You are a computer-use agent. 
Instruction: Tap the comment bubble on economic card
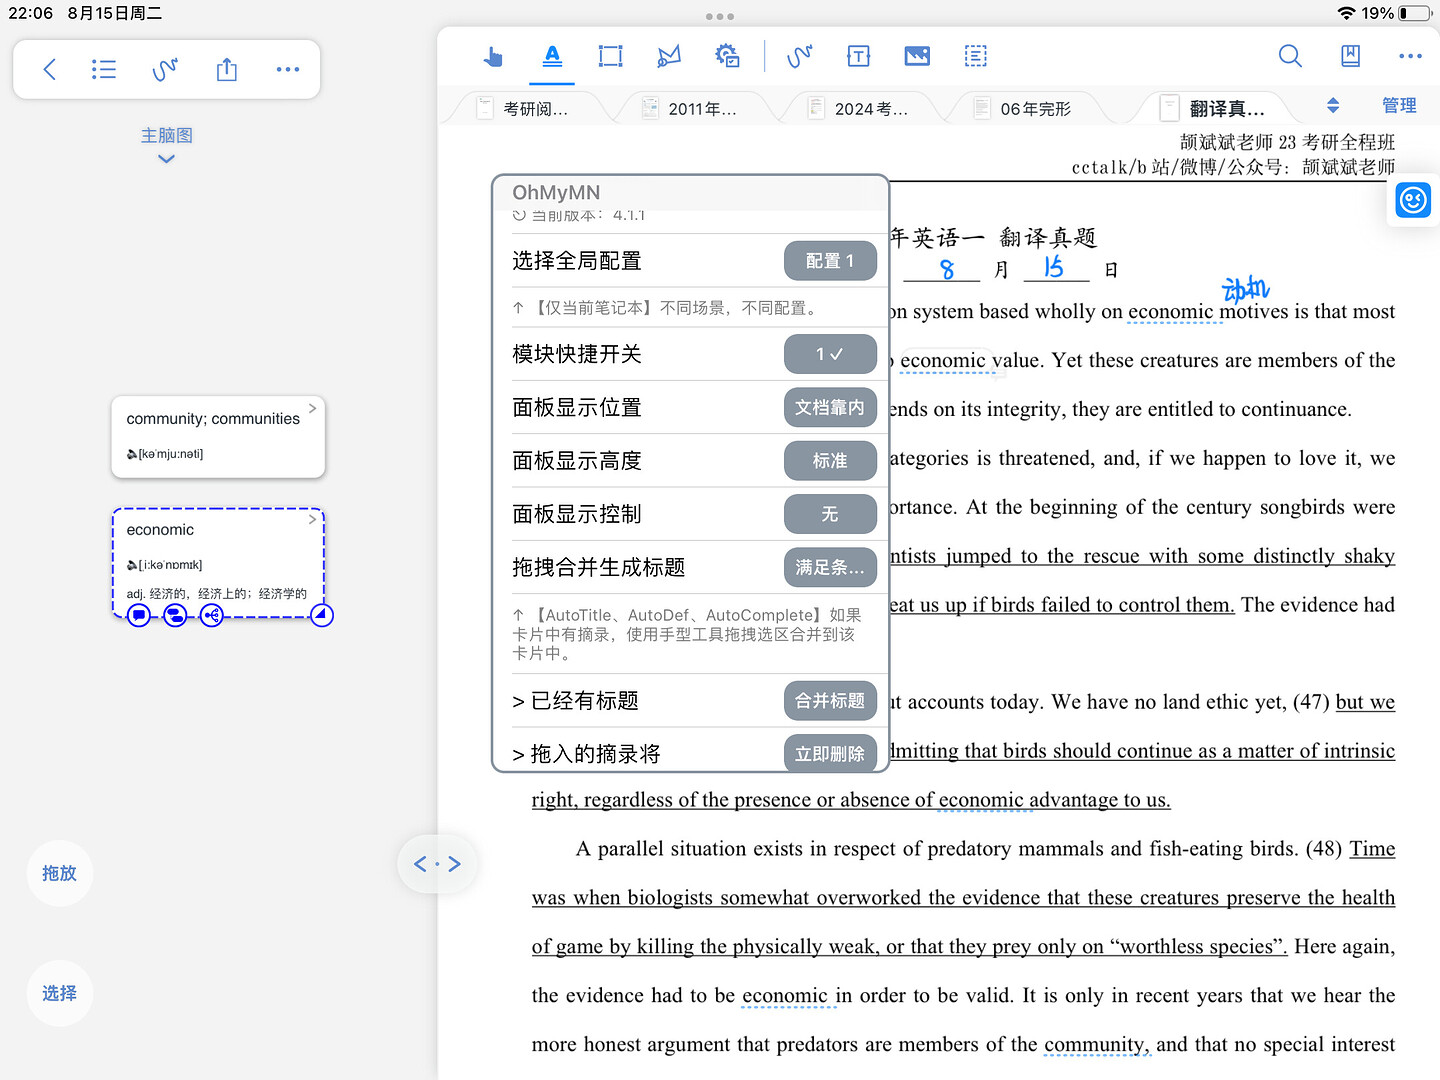(x=139, y=615)
